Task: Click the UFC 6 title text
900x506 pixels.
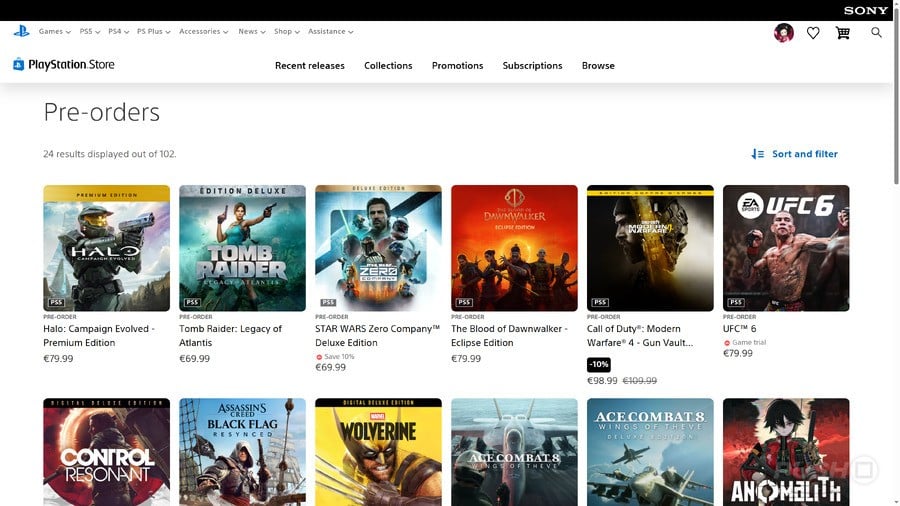Action: [x=739, y=329]
